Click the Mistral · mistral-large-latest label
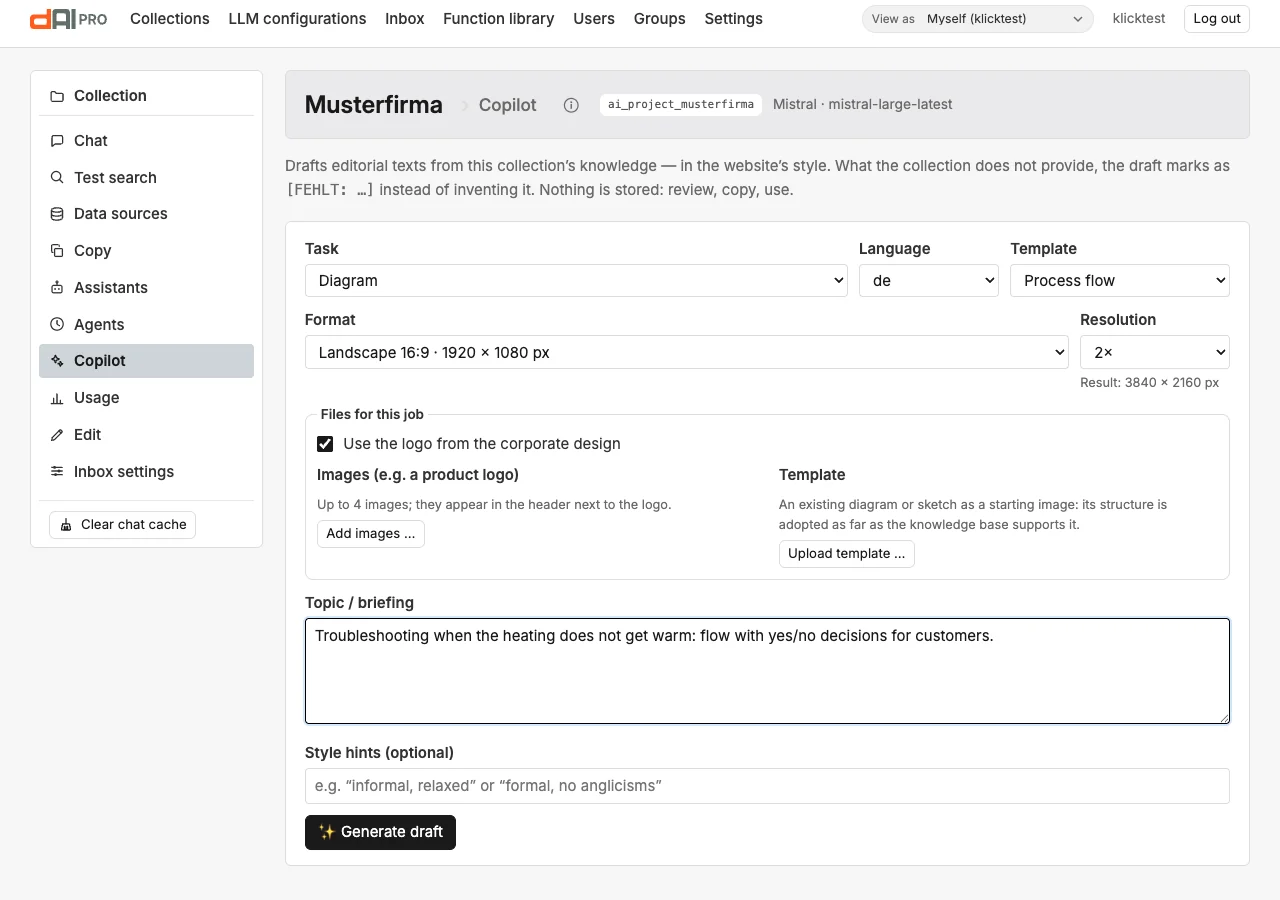Viewport: 1280px width, 900px height. (862, 105)
